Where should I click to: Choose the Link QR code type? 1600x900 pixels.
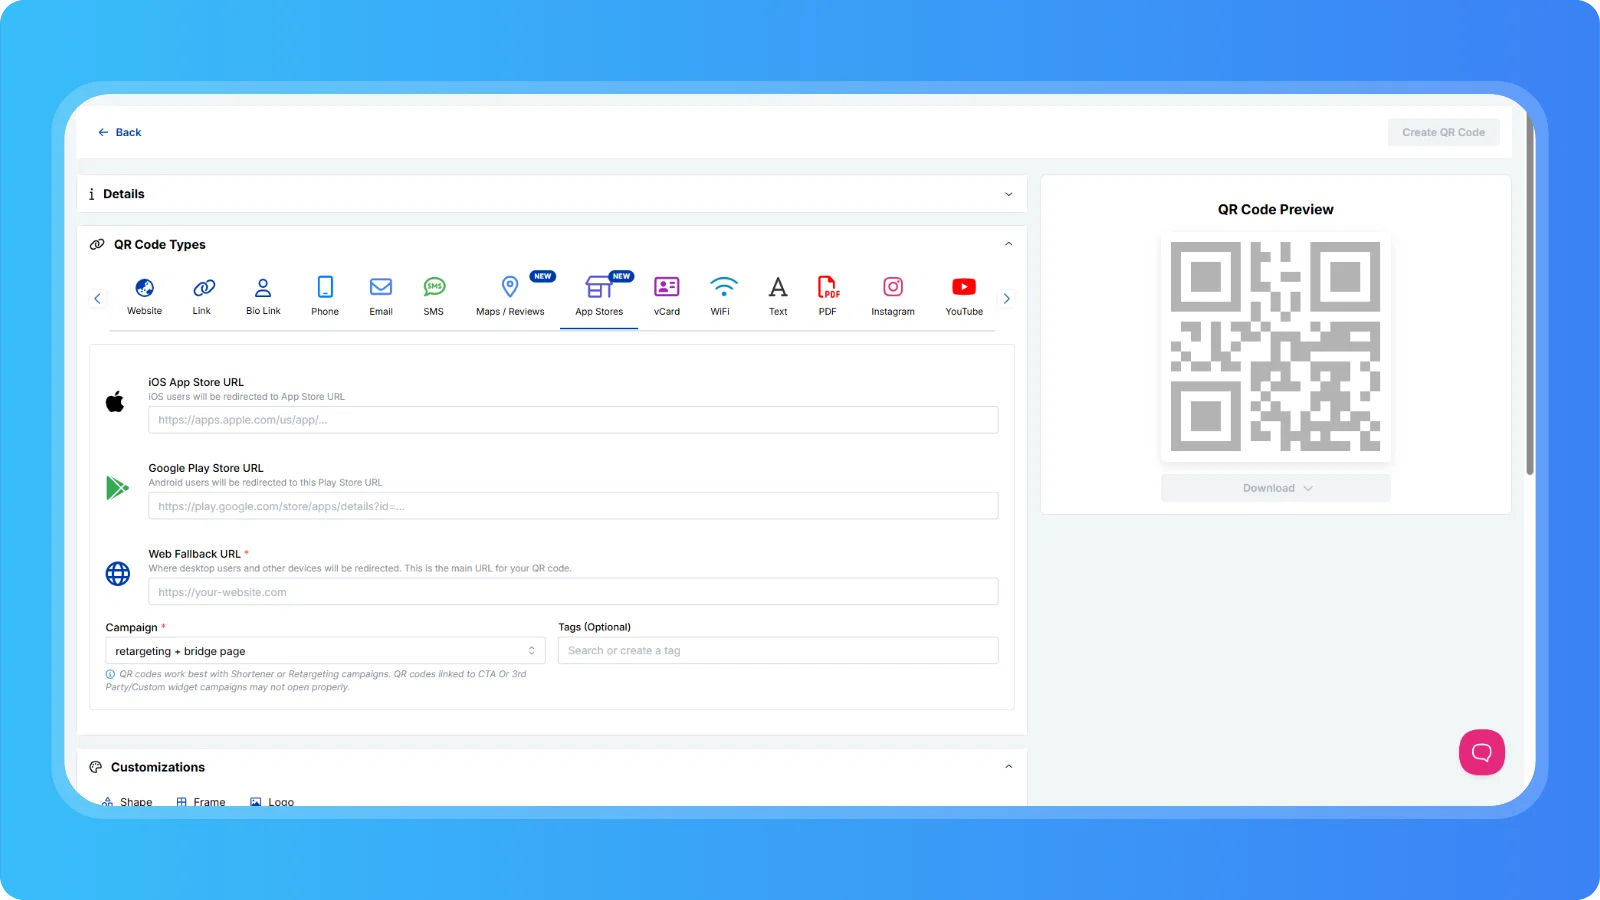tap(202, 297)
